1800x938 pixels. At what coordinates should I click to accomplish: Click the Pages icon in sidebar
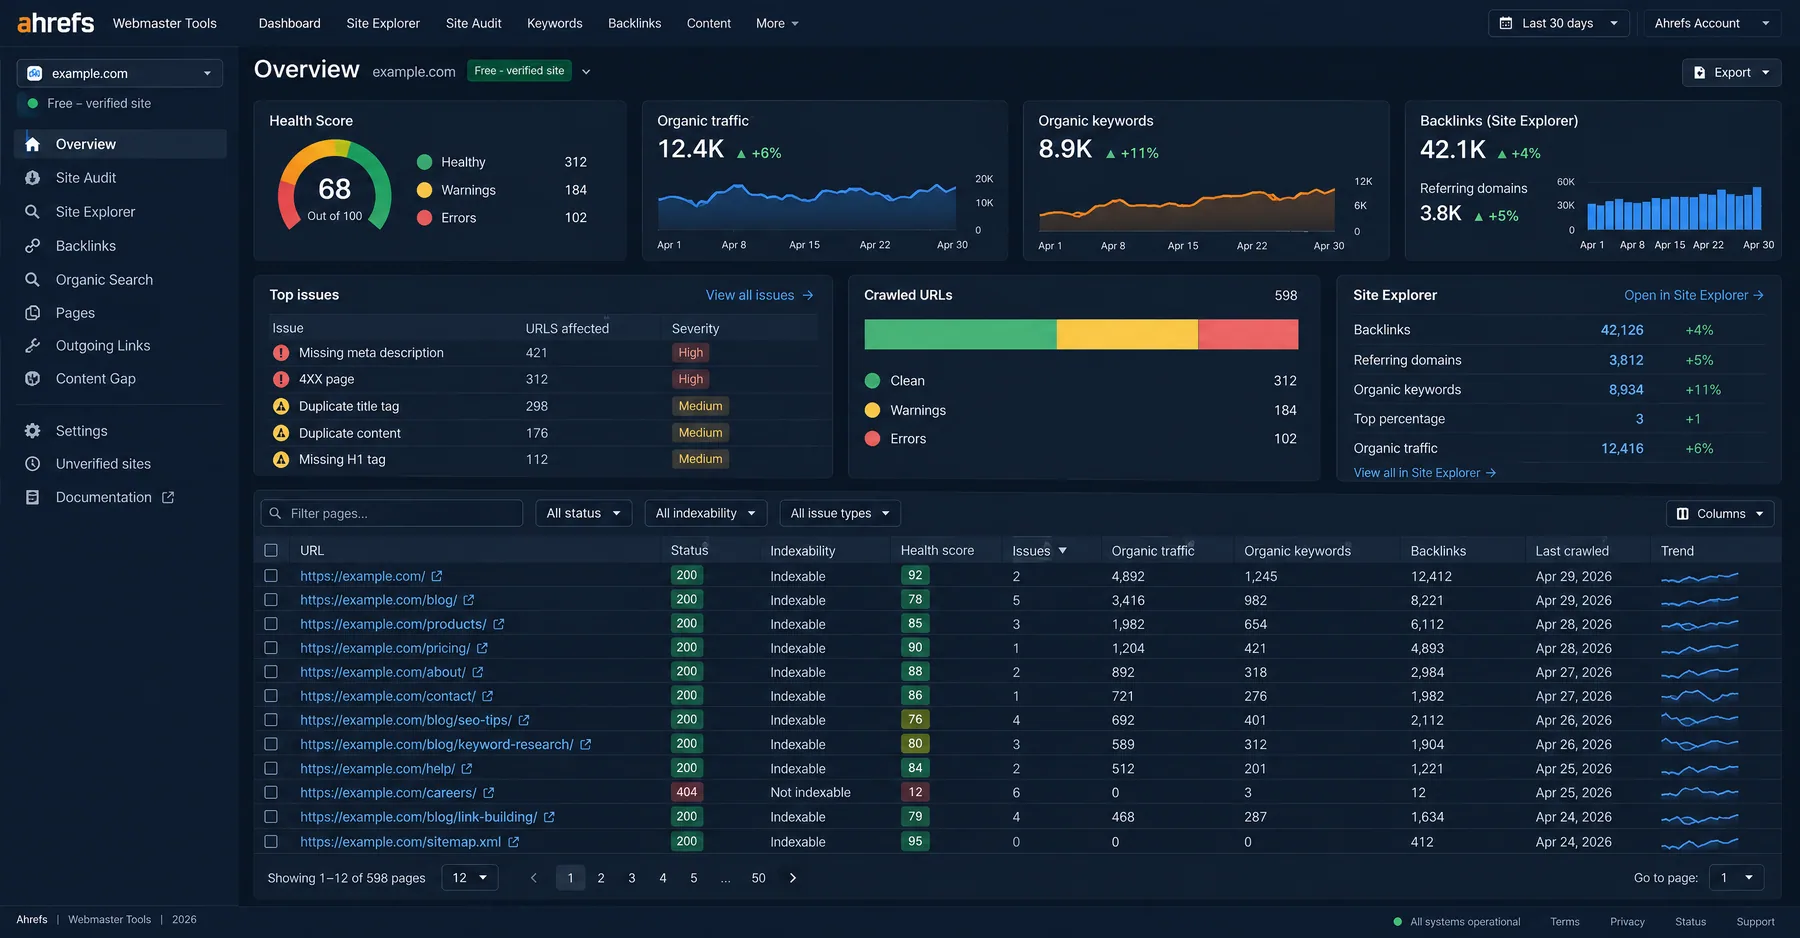(x=33, y=313)
